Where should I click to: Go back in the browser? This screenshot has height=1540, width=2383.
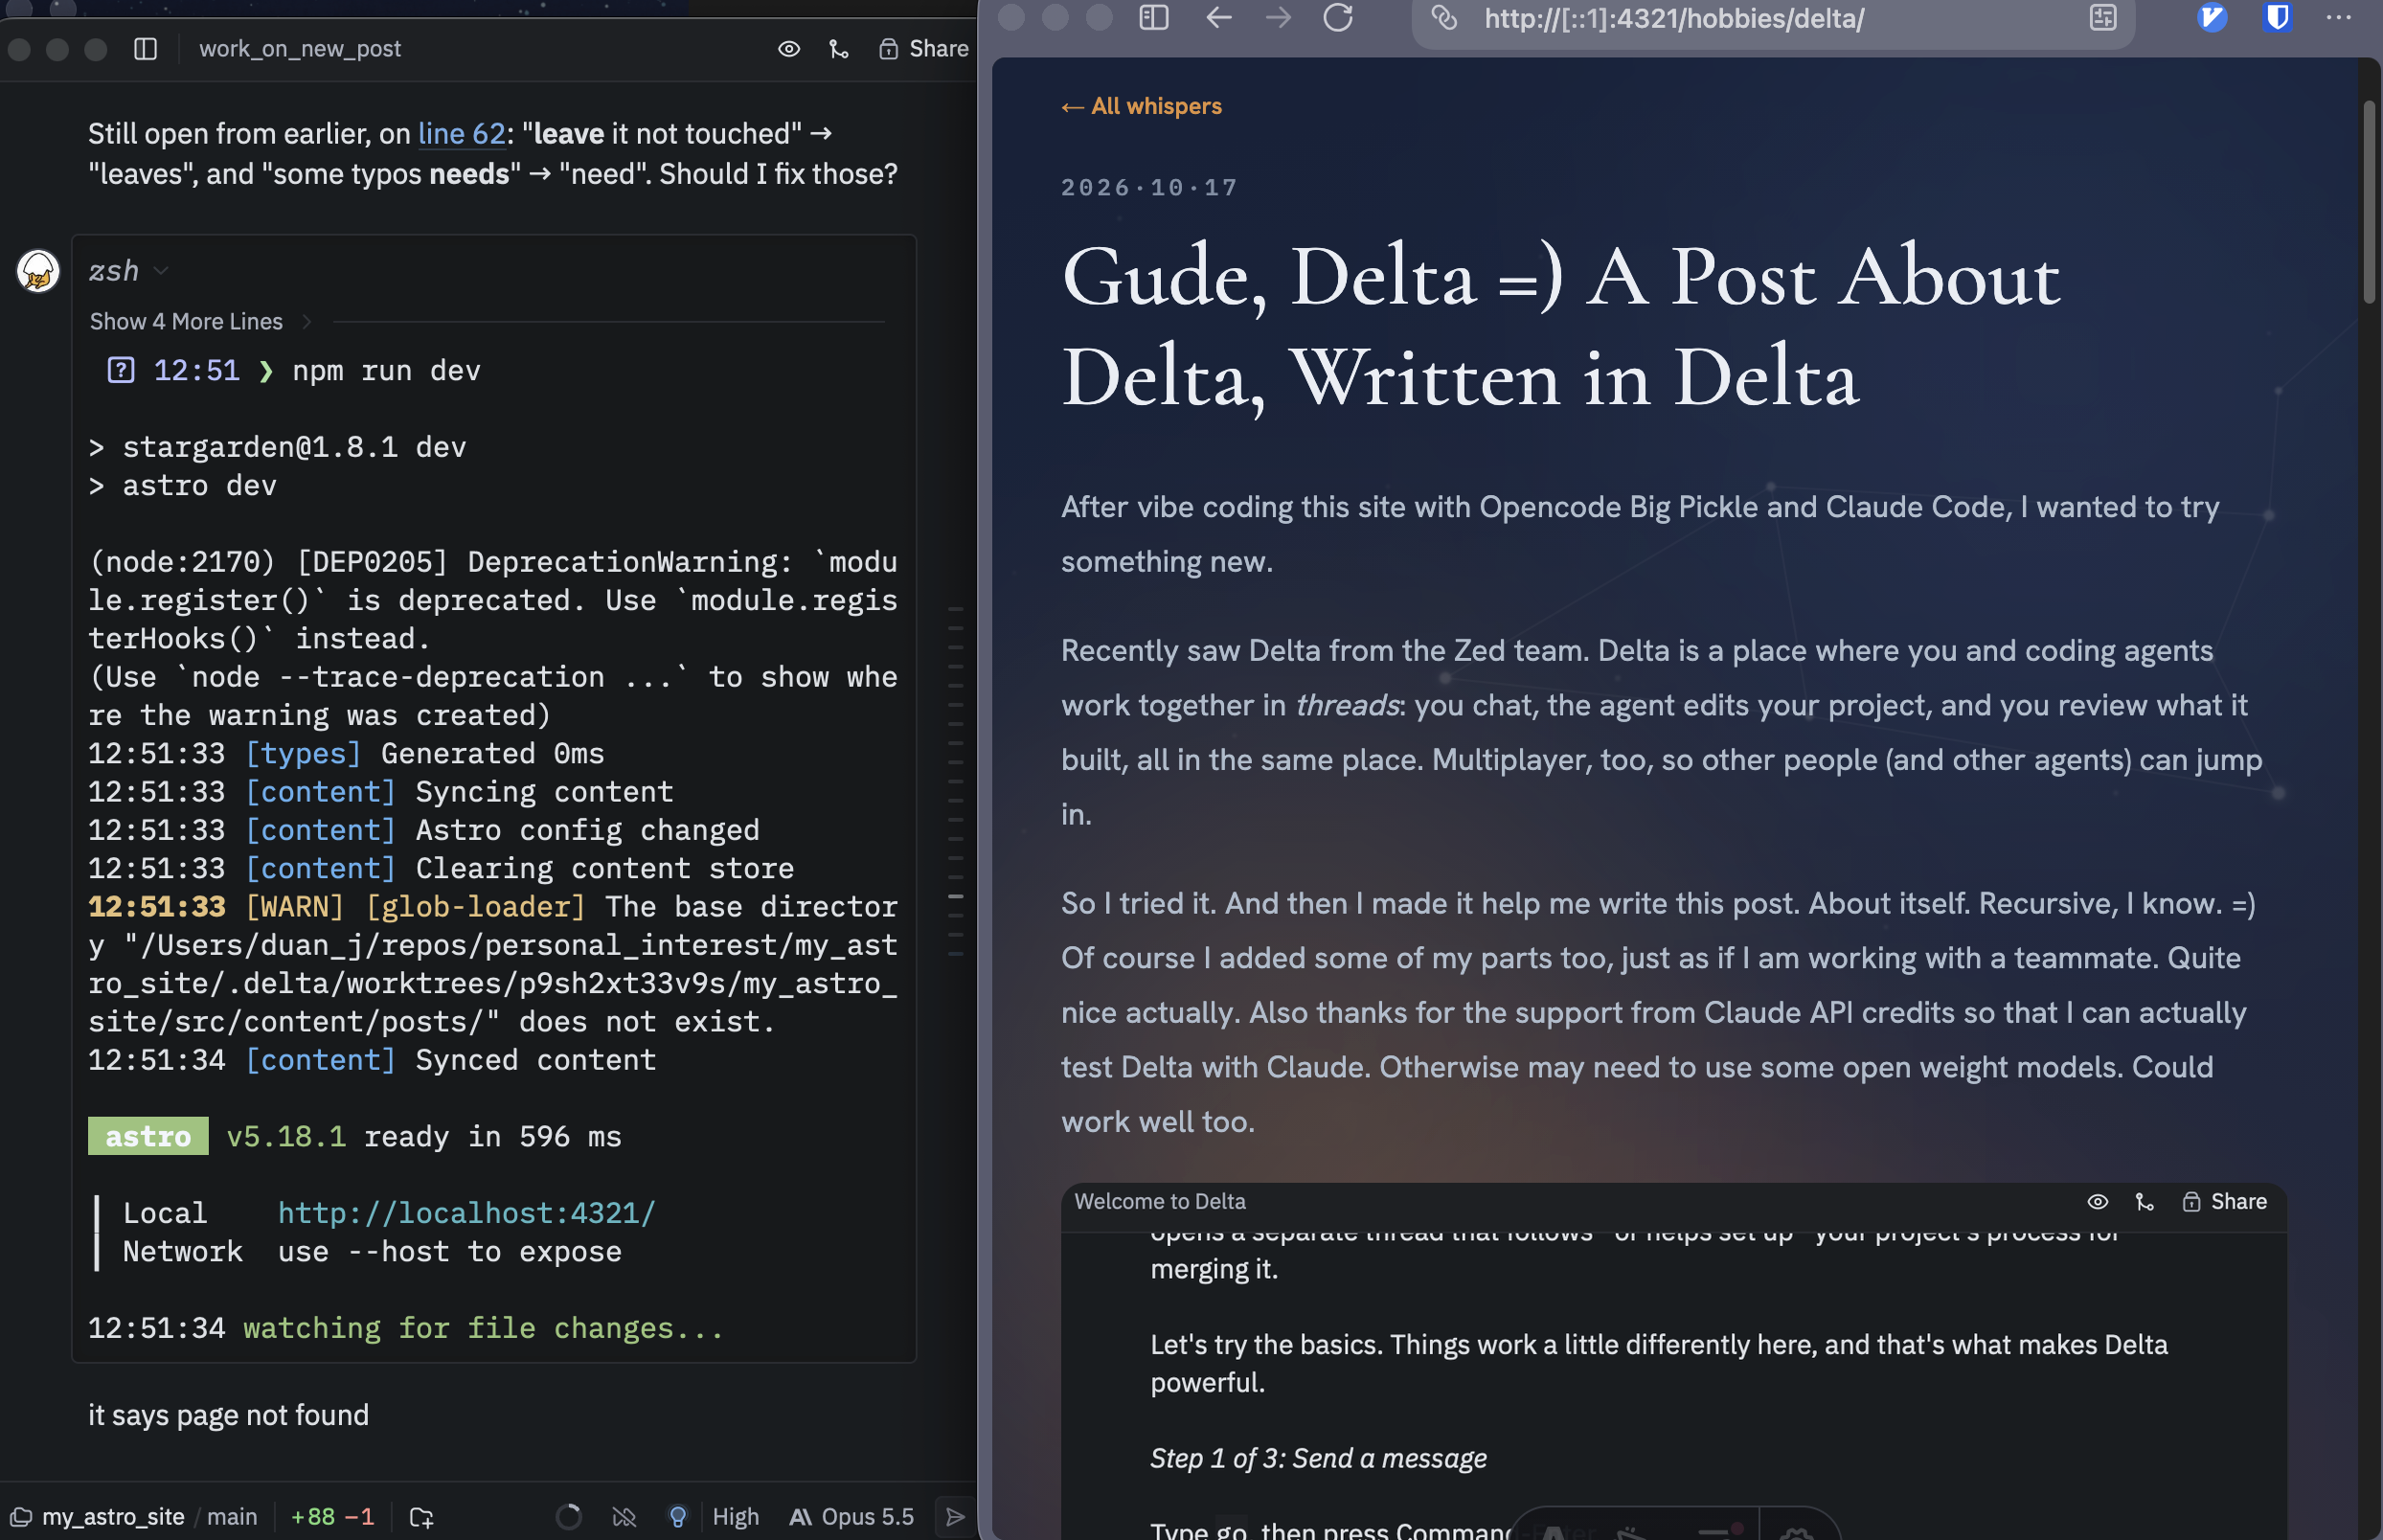pyautogui.click(x=1218, y=18)
